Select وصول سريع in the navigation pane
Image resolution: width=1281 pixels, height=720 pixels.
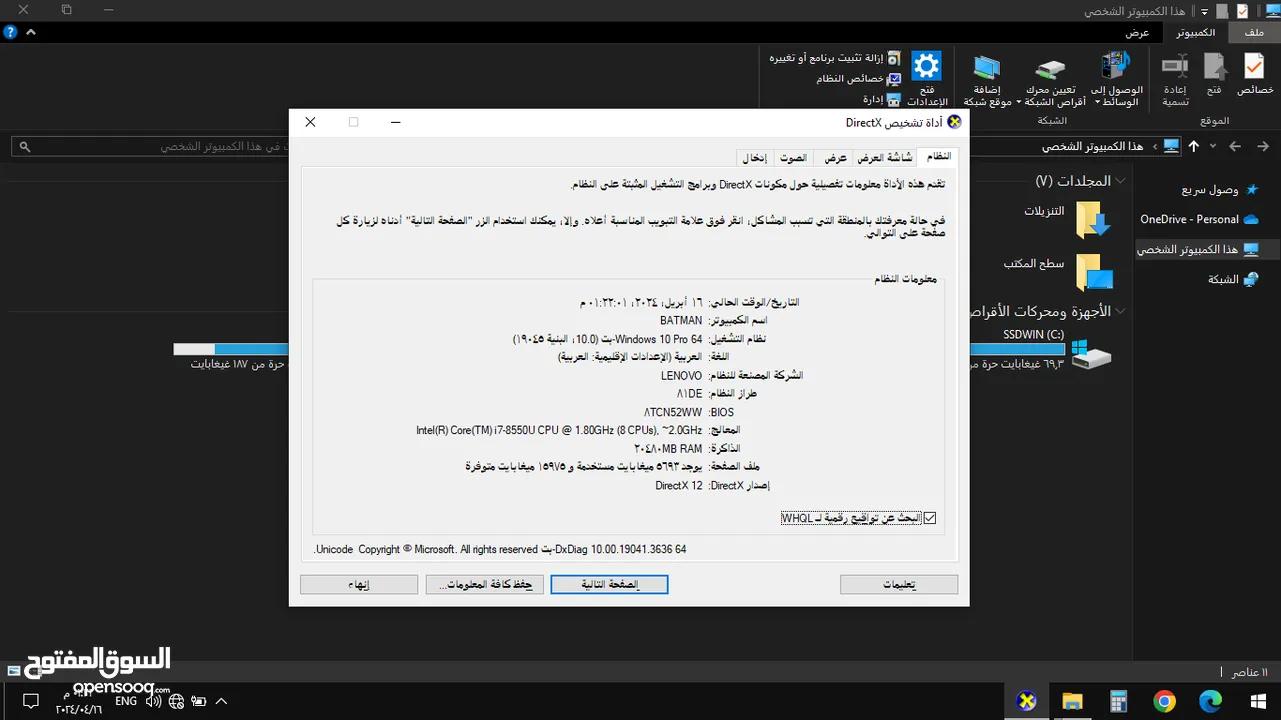pyautogui.click(x=1219, y=189)
